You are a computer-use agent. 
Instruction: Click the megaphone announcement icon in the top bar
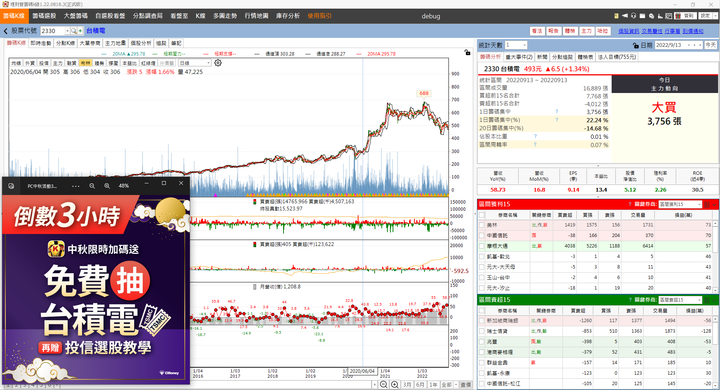coord(624,16)
